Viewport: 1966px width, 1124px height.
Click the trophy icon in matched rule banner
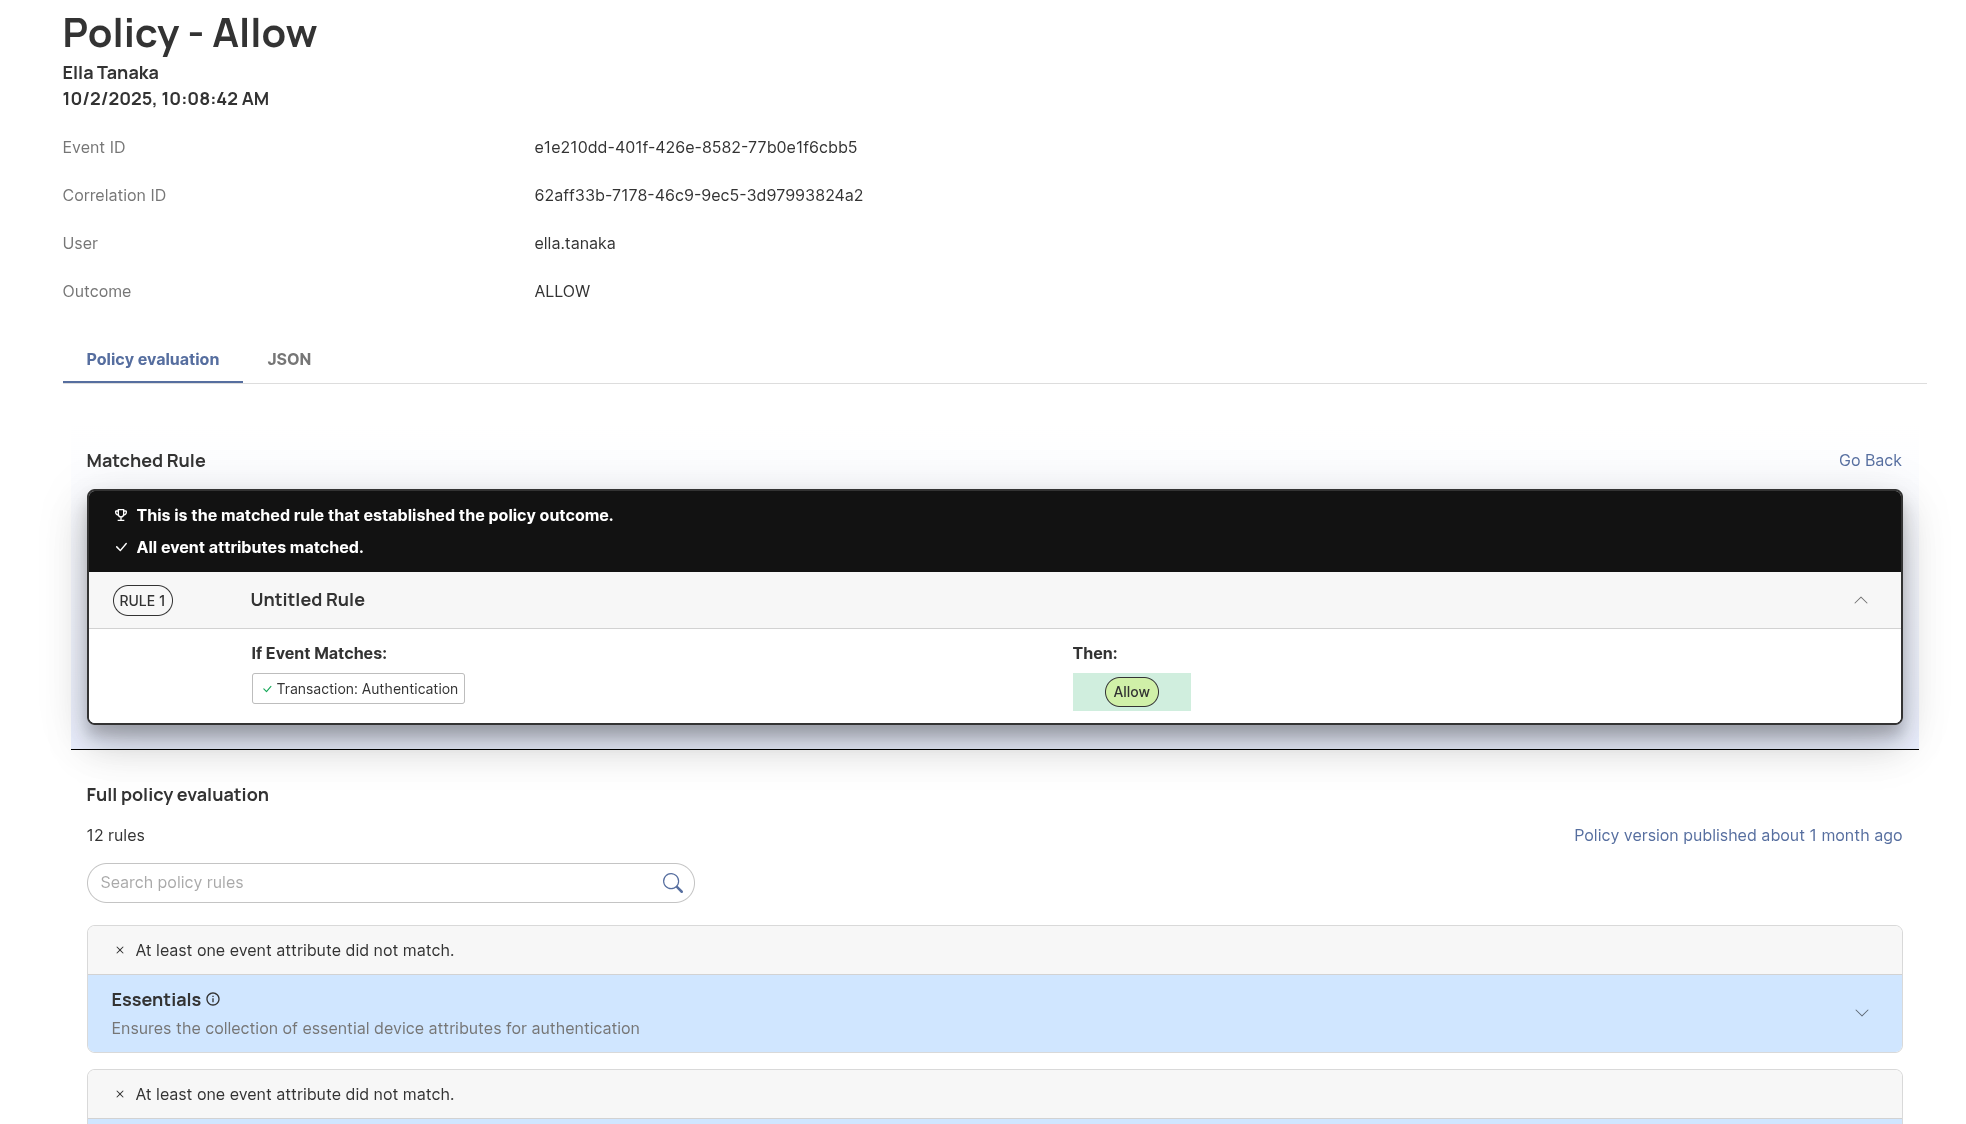pyautogui.click(x=121, y=515)
